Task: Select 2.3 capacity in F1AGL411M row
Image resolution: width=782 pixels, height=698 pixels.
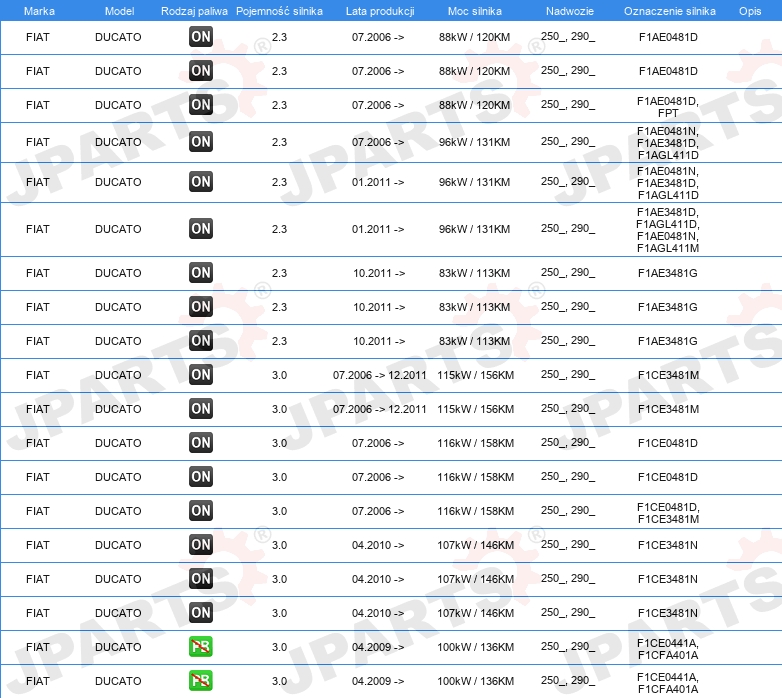Action: tap(279, 229)
